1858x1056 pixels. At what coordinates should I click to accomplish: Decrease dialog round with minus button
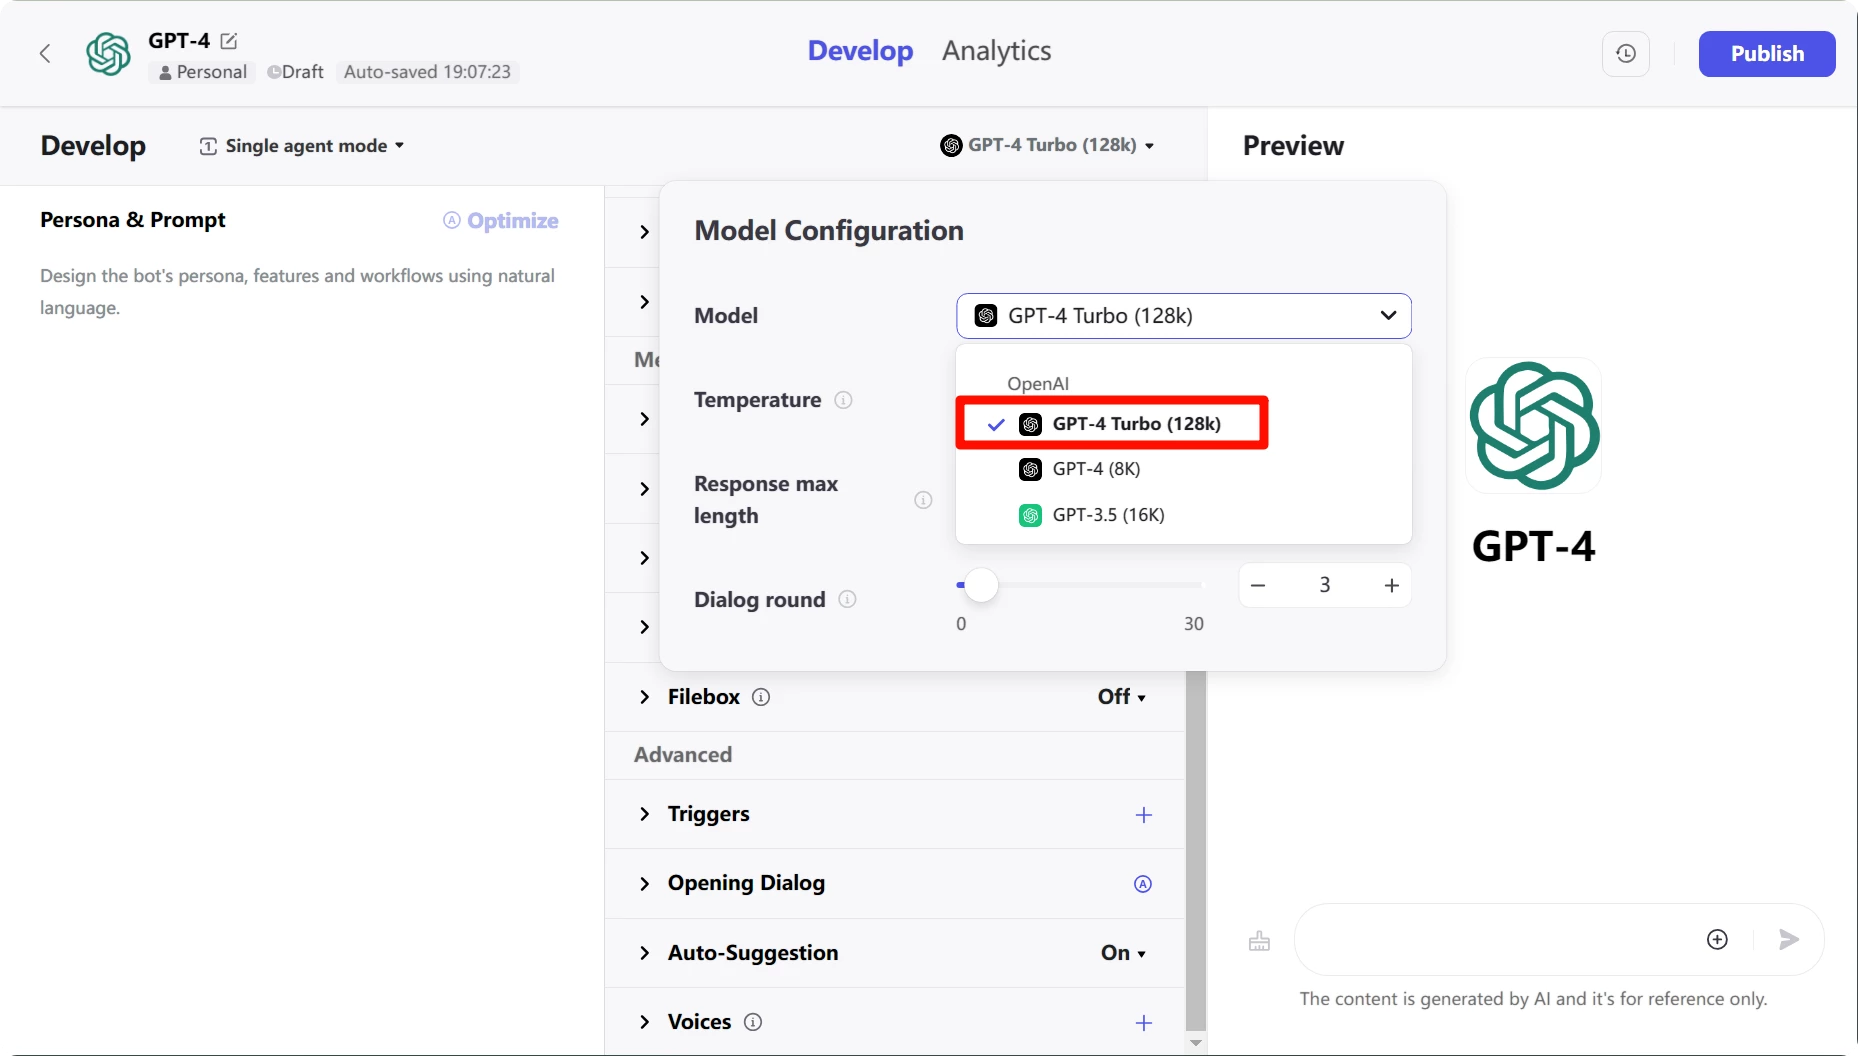1259,586
